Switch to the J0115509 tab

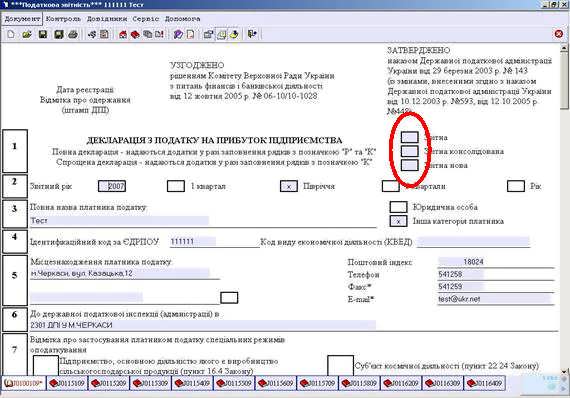pyautogui.click(x=234, y=383)
